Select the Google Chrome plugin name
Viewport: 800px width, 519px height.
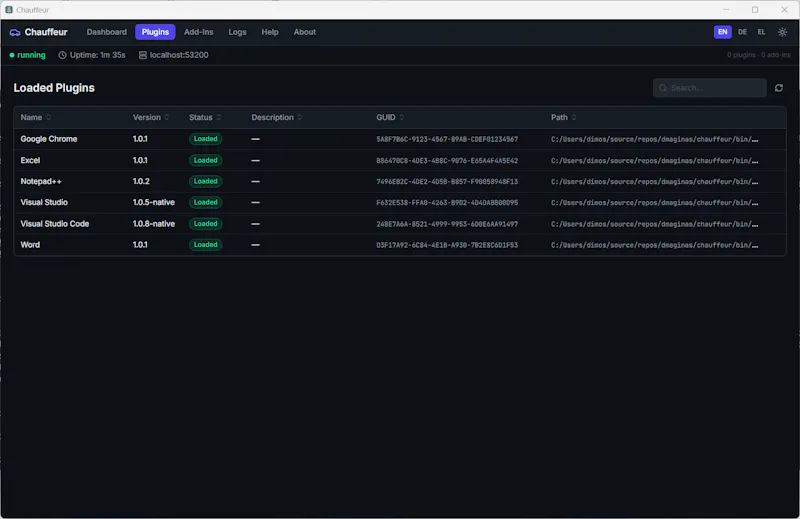coord(49,139)
